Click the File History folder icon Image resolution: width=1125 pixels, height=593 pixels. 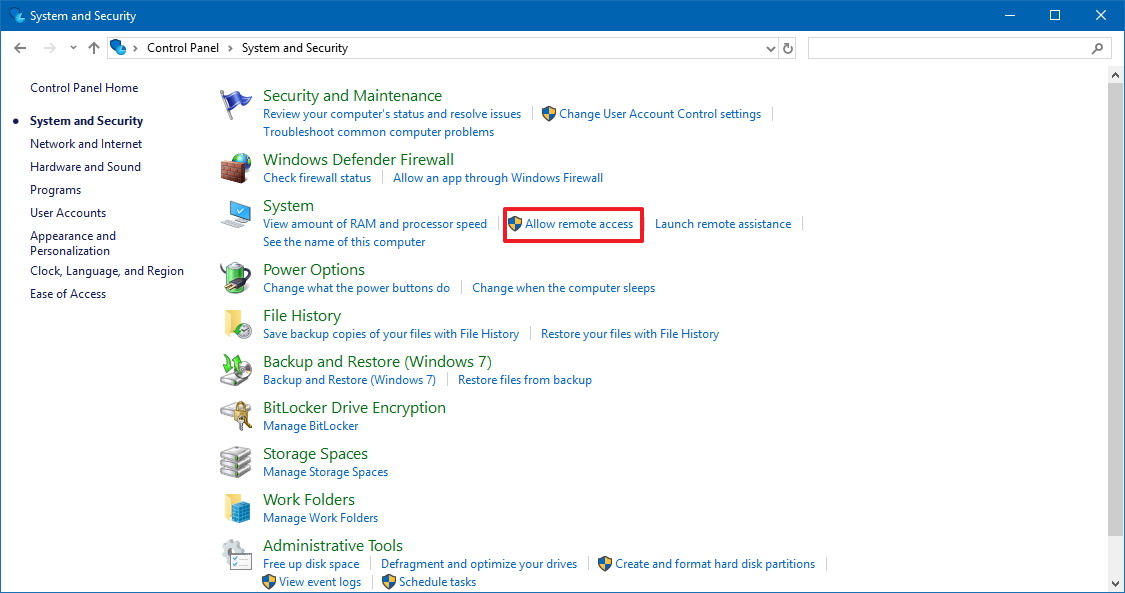237,324
